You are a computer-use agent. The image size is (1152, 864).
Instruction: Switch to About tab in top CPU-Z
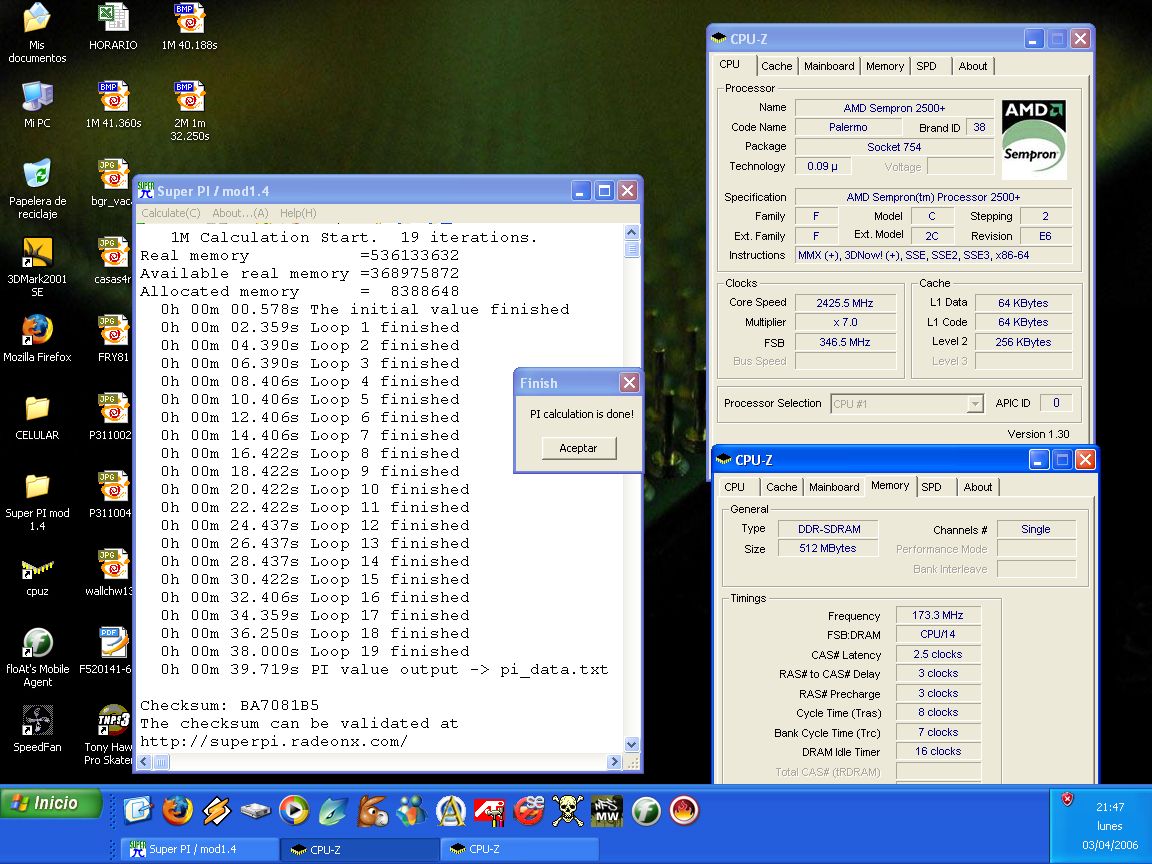973,66
